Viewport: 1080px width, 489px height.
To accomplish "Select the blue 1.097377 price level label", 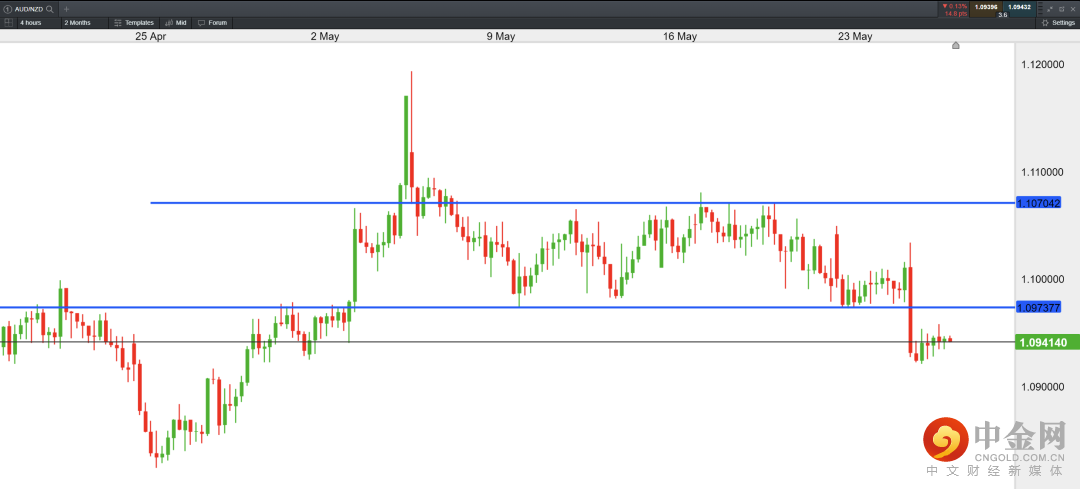I will pos(1038,307).
